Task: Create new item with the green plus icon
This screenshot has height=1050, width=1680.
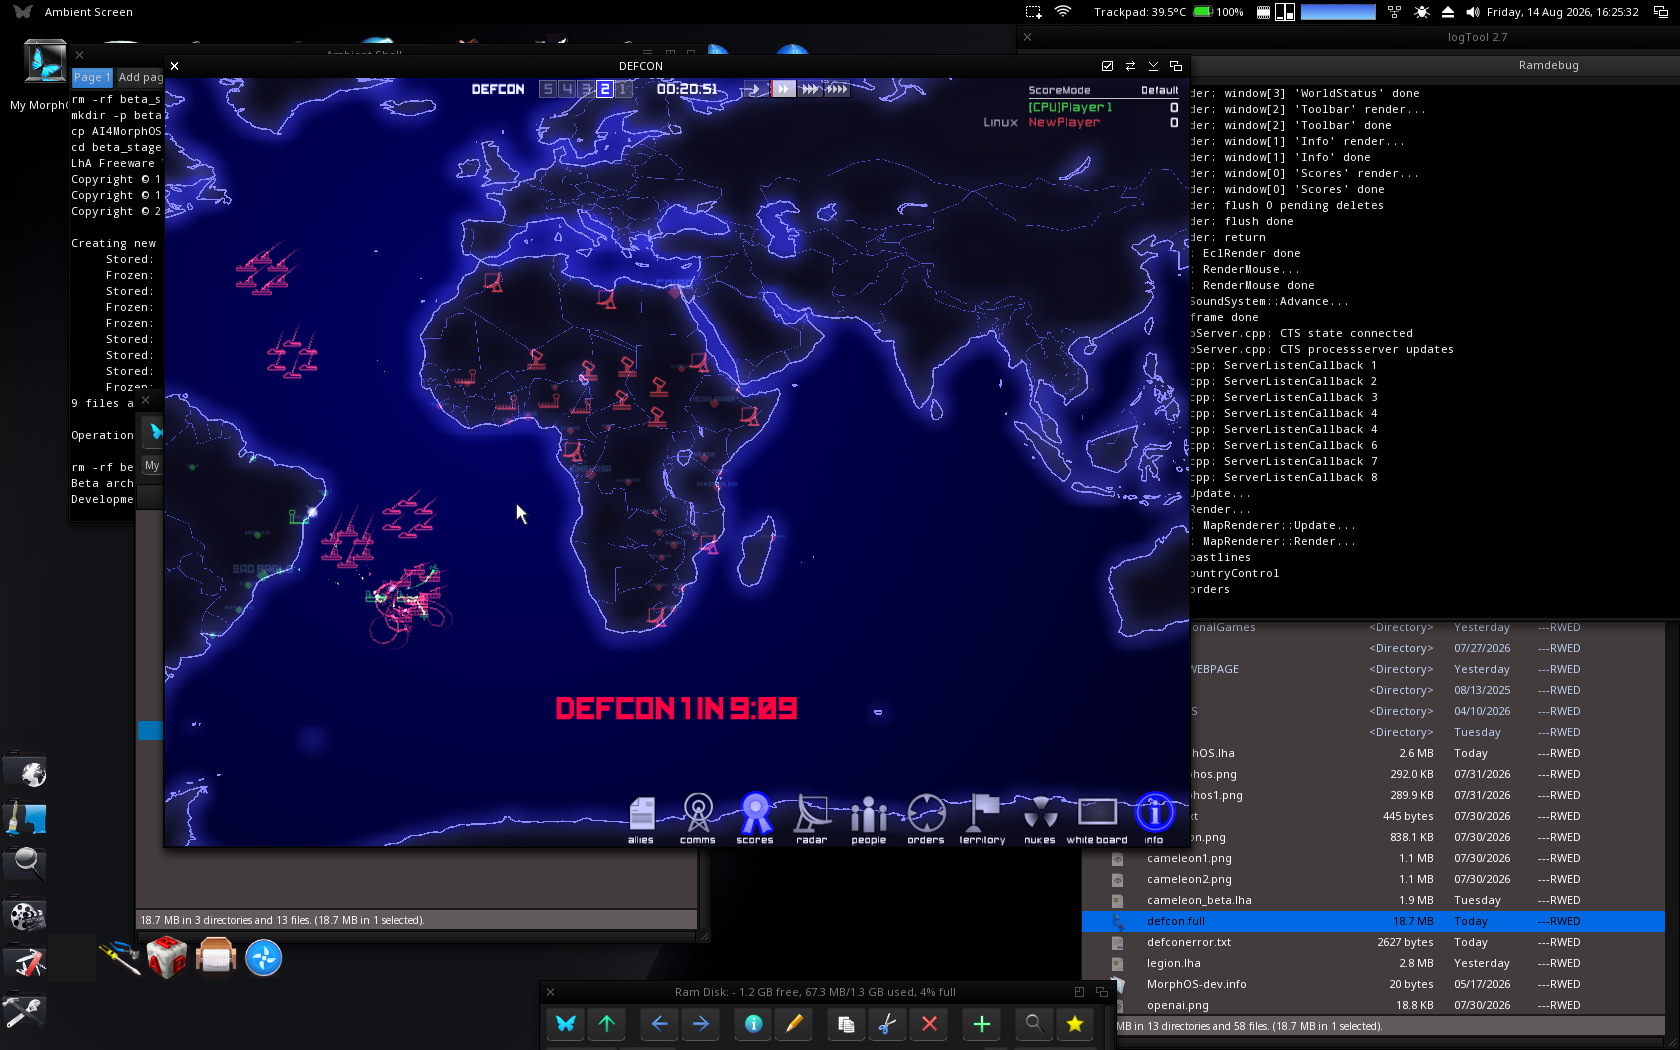Action: tap(981, 1023)
